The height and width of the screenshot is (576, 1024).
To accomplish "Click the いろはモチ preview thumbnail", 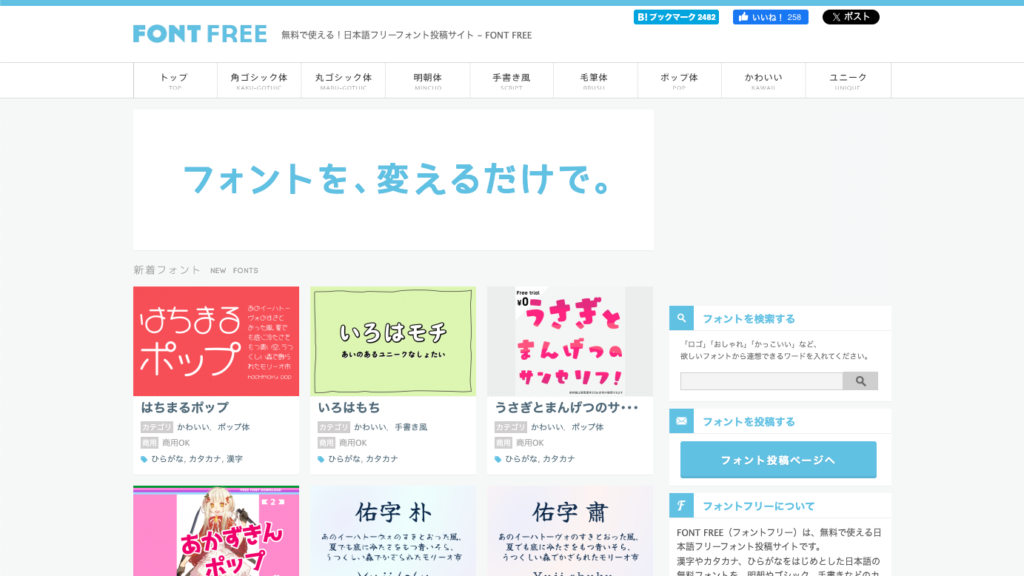I will (392, 341).
